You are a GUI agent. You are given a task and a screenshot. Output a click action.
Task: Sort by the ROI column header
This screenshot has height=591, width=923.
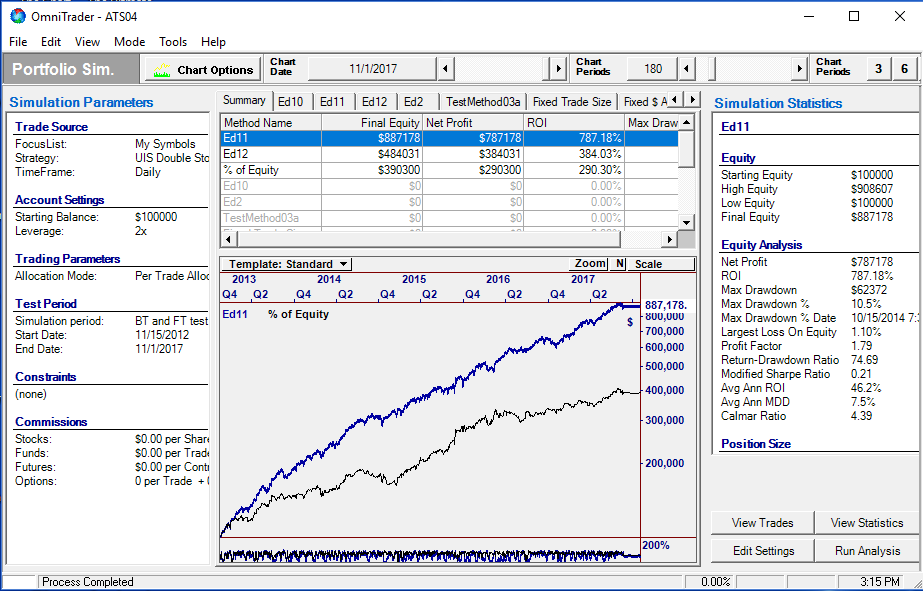574,122
